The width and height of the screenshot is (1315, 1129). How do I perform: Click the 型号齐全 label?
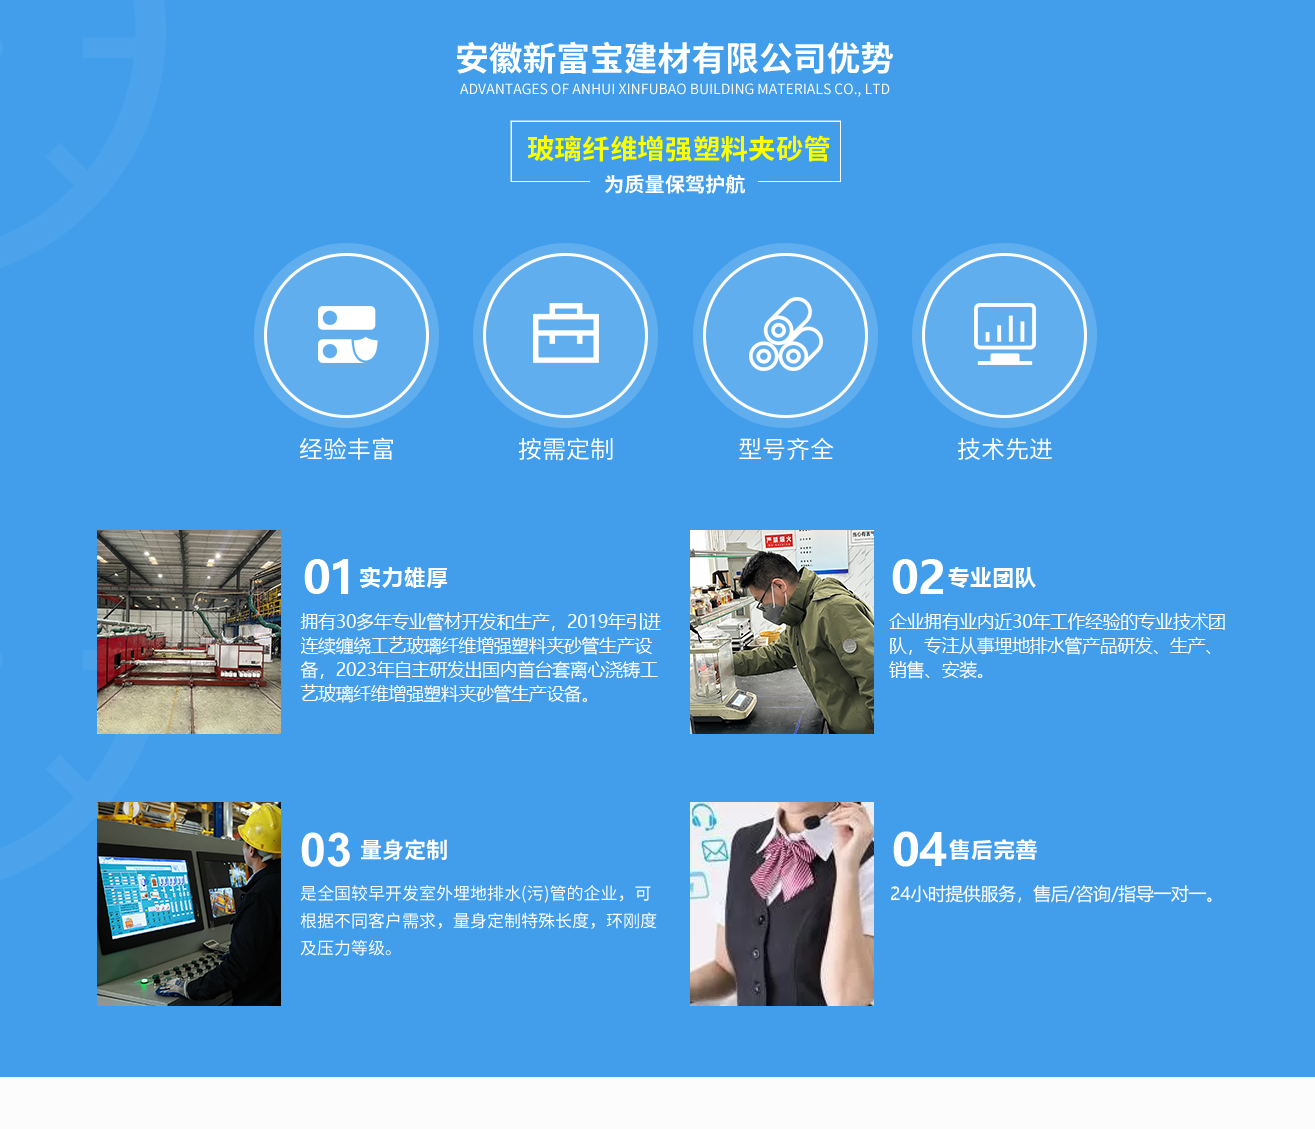[x=786, y=450]
